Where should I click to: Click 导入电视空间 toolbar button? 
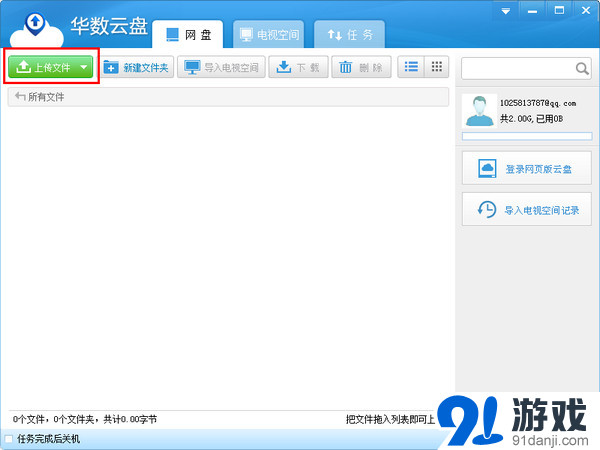[221, 67]
